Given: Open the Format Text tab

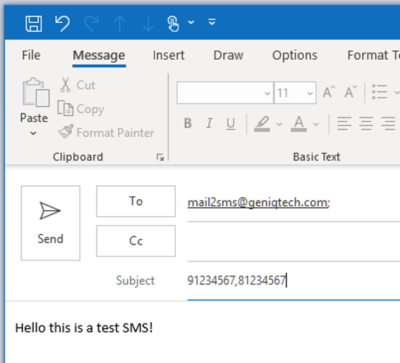Looking at the screenshot, I should click(373, 55).
